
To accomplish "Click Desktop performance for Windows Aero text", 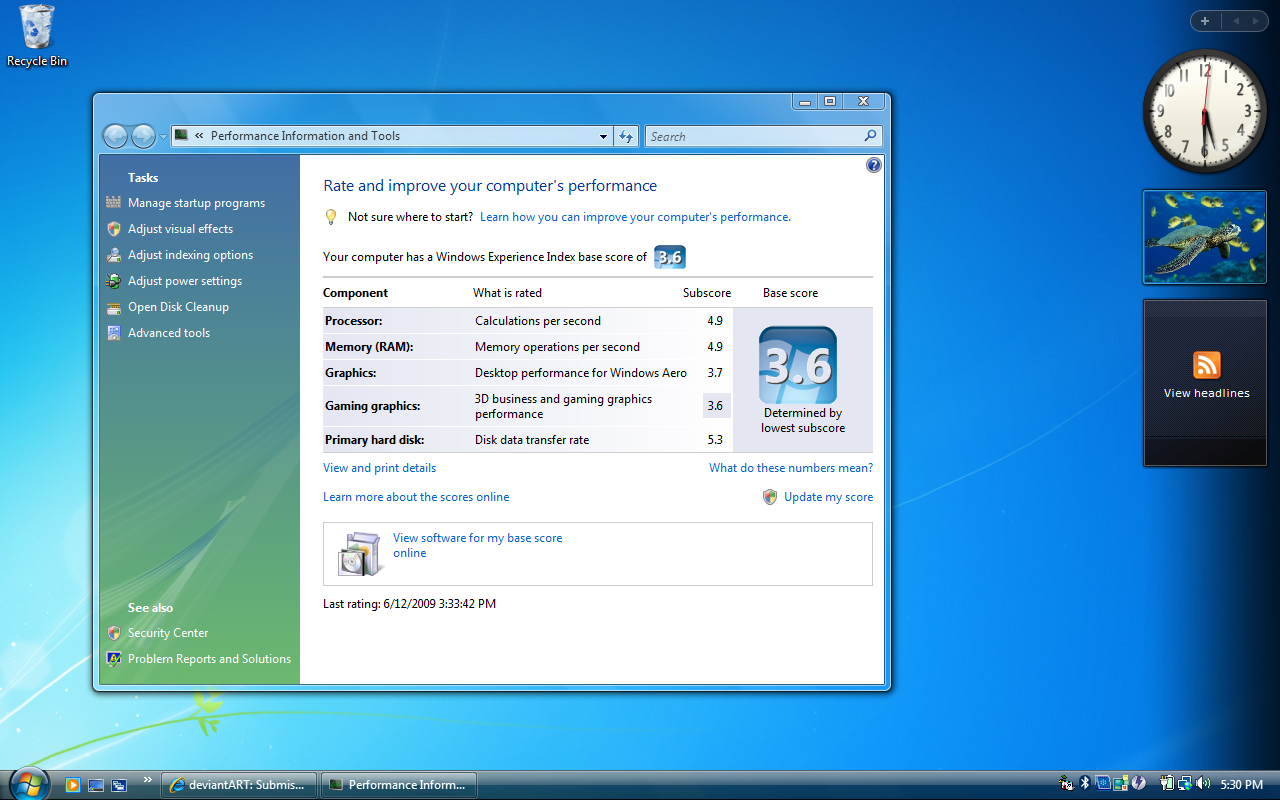I will [581, 373].
